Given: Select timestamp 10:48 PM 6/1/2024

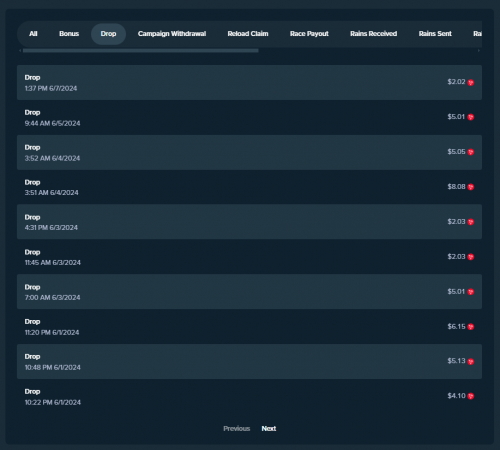Looking at the screenshot, I should [53, 367].
